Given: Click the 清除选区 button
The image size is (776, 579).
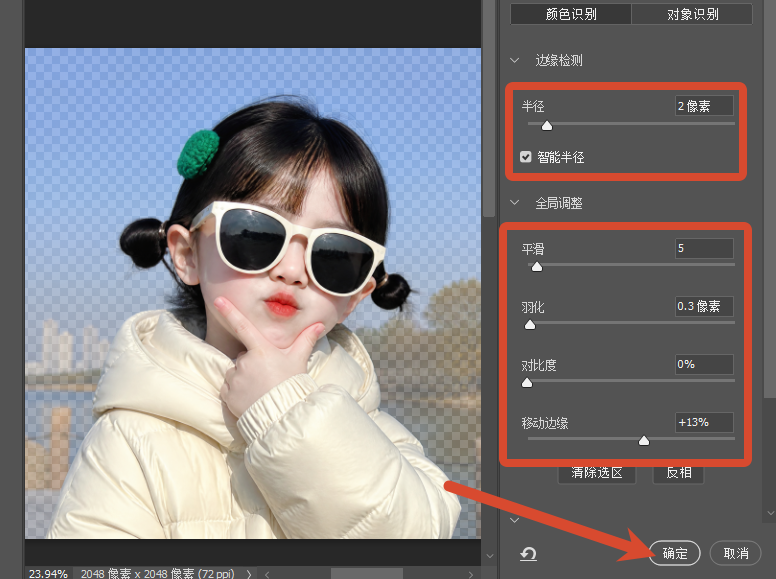Looking at the screenshot, I should (596, 474).
